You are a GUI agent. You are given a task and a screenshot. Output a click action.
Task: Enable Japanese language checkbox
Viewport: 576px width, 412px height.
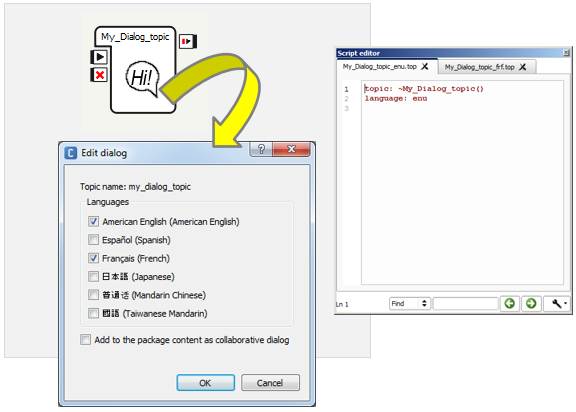pos(93,277)
